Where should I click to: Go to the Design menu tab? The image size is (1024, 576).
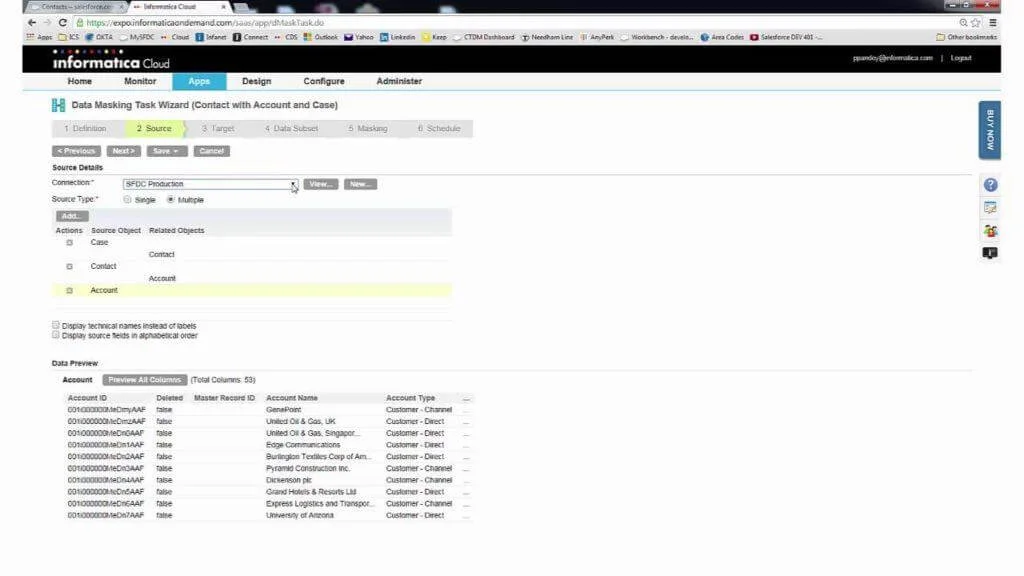pyautogui.click(x=256, y=82)
